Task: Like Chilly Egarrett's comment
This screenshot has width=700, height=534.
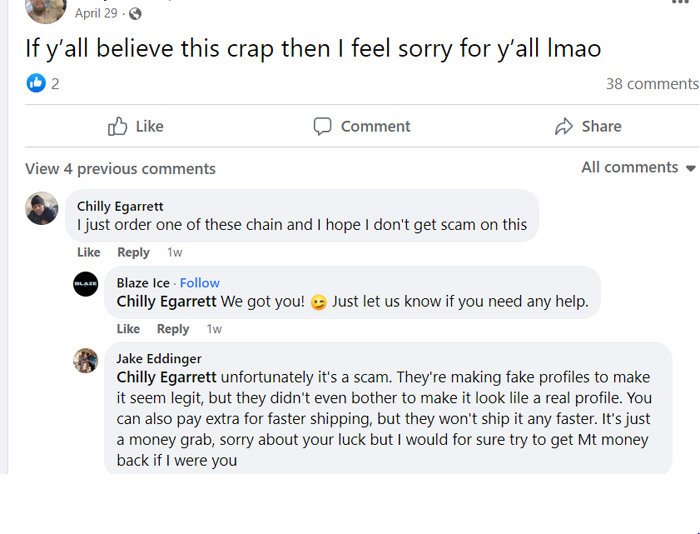Action: tap(88, 252)
